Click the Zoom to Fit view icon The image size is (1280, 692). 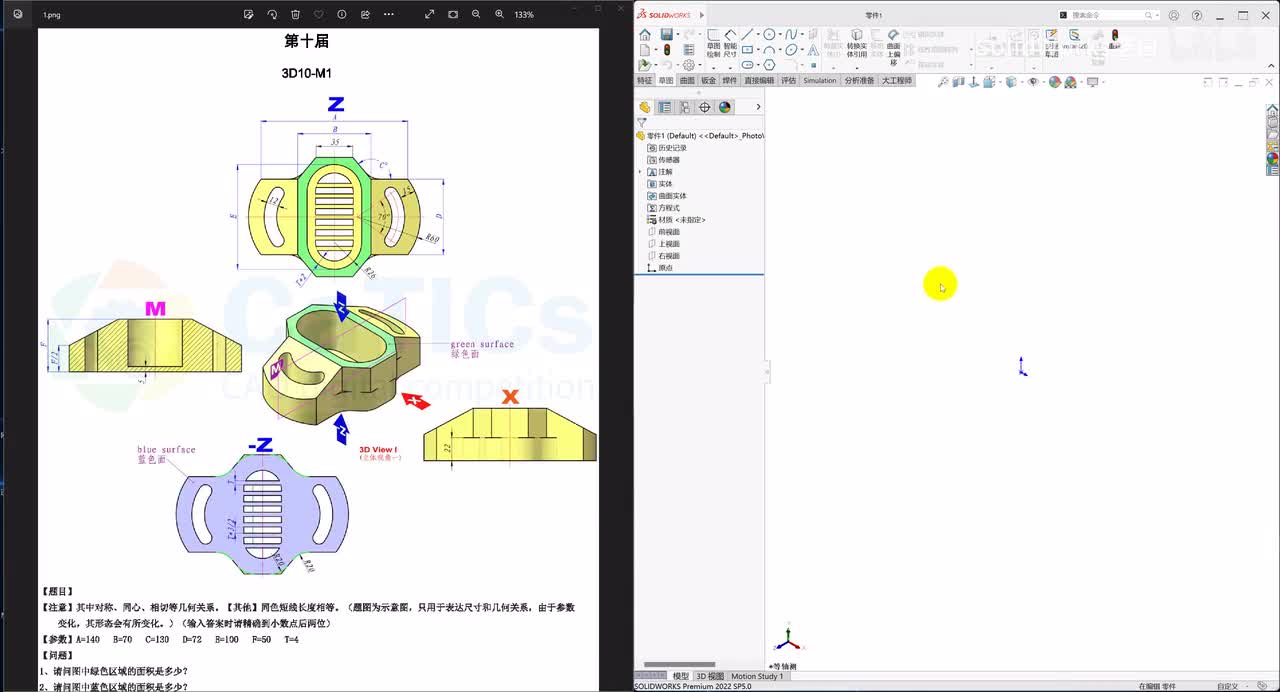coord(943,82)
